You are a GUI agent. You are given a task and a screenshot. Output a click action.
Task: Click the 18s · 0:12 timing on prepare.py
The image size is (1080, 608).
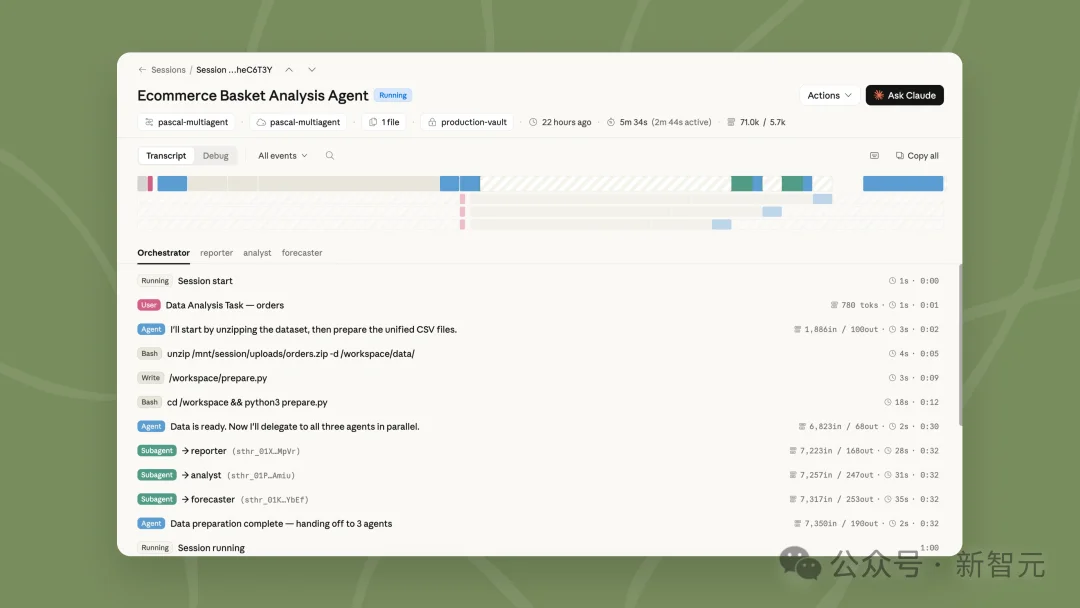click(x=911, y=402)
